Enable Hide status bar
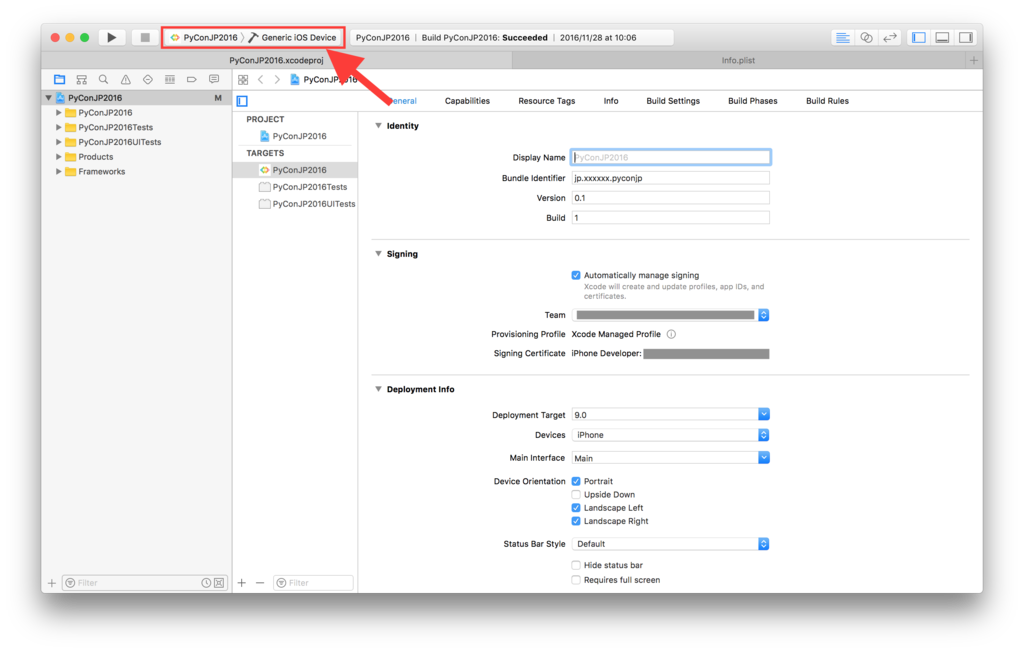1024x652 pixels. pos(576,565)
